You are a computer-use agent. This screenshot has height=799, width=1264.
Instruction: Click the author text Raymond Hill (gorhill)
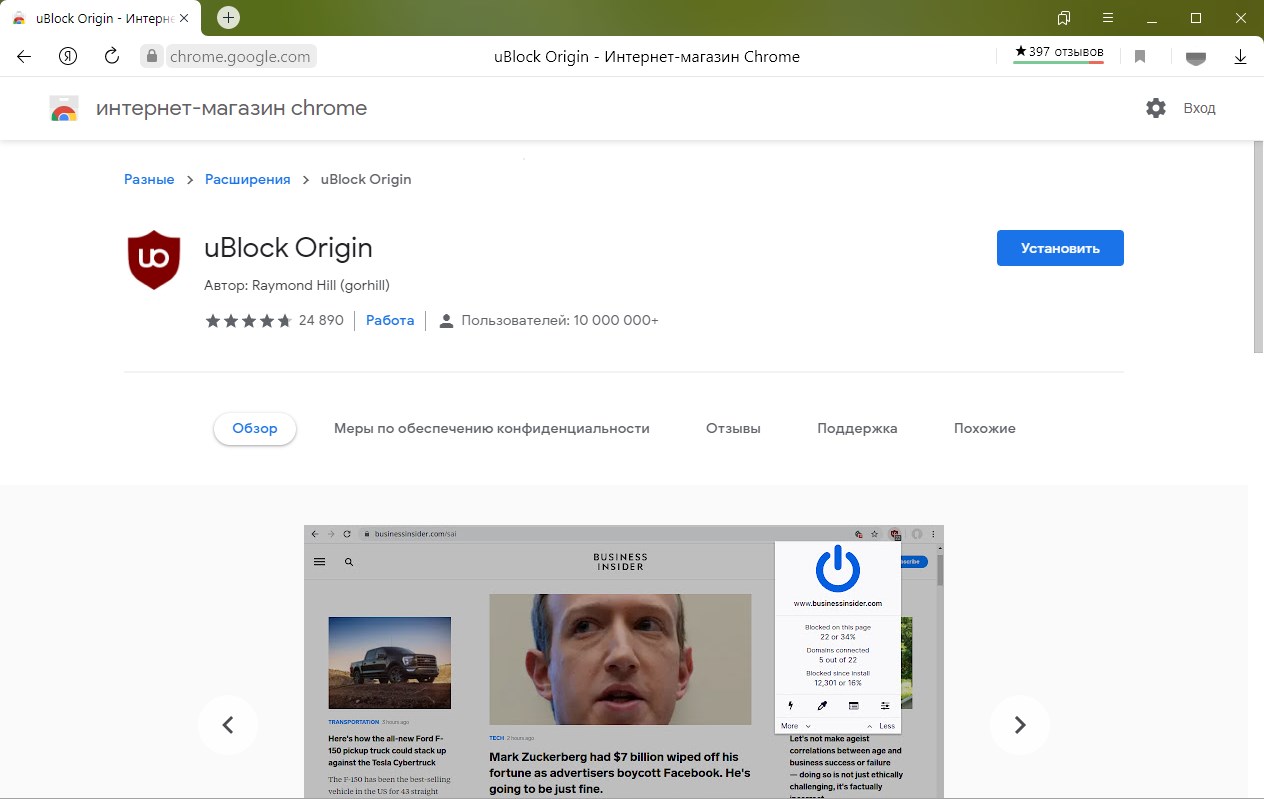pyautogui.click(x=320, y=285)
